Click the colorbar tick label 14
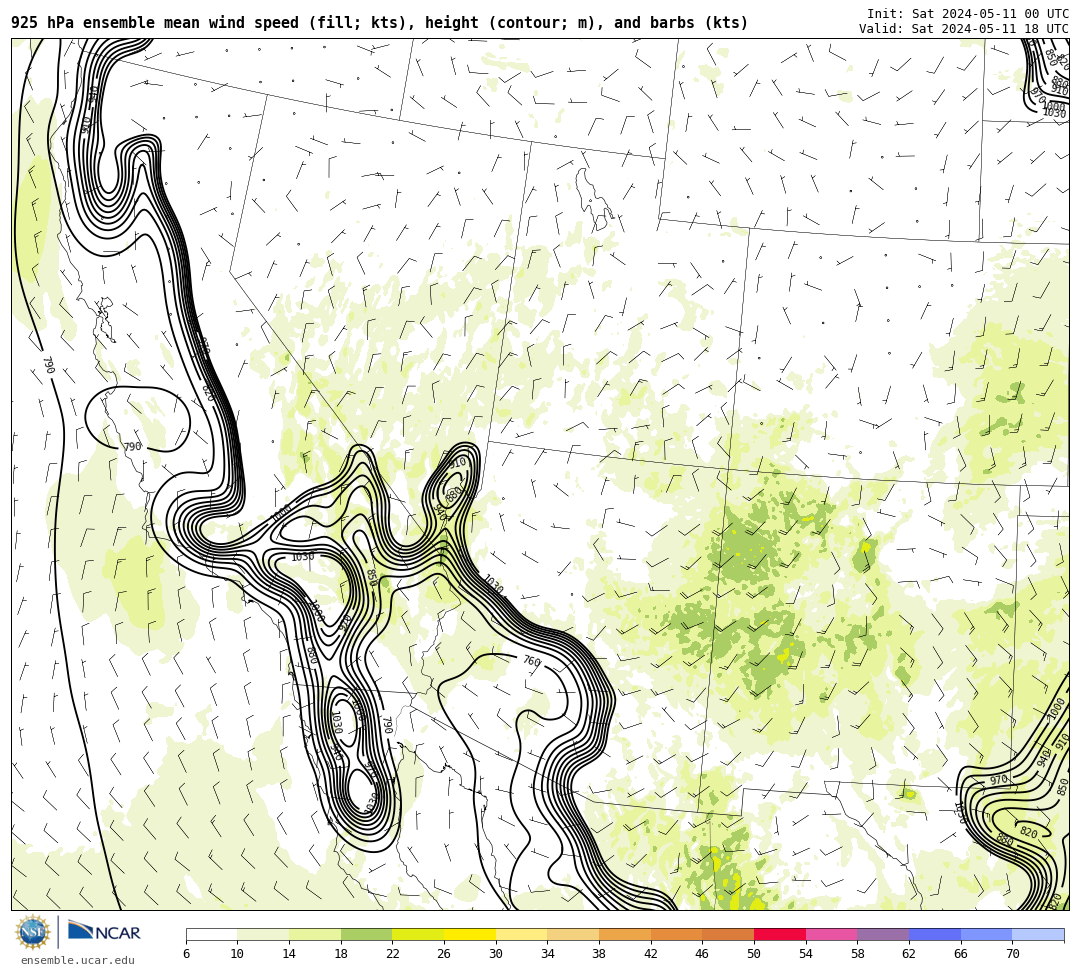Screen dimensions: 1080x973 [x=289, y=954]
